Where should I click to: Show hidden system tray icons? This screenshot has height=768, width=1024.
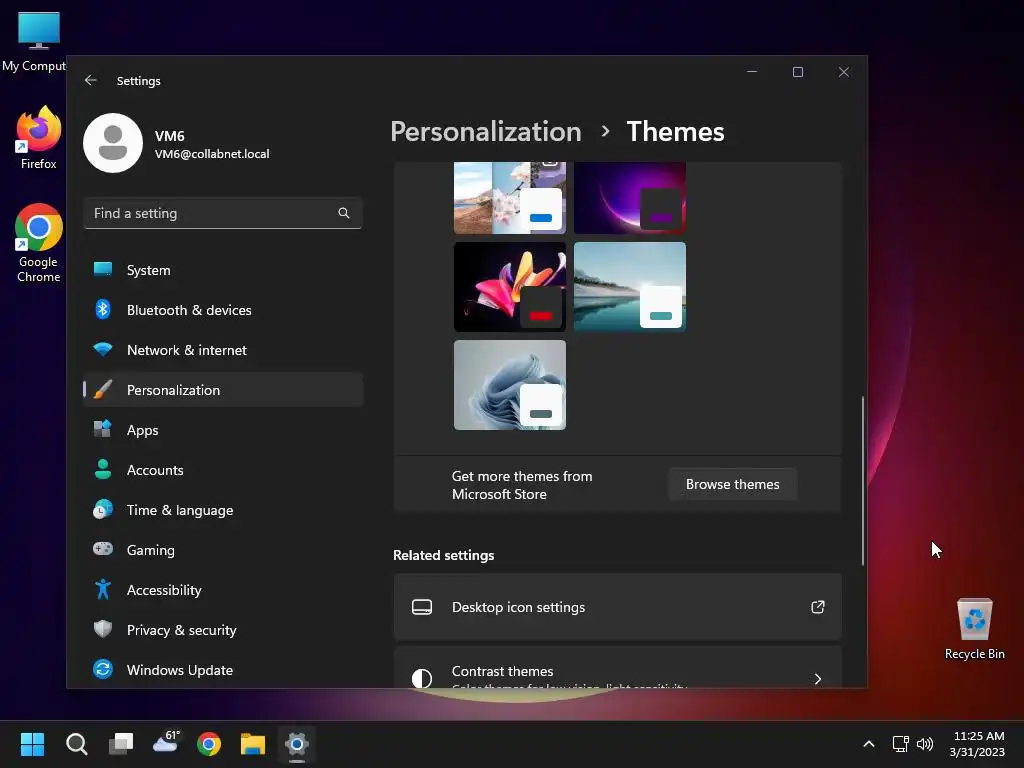869,744
